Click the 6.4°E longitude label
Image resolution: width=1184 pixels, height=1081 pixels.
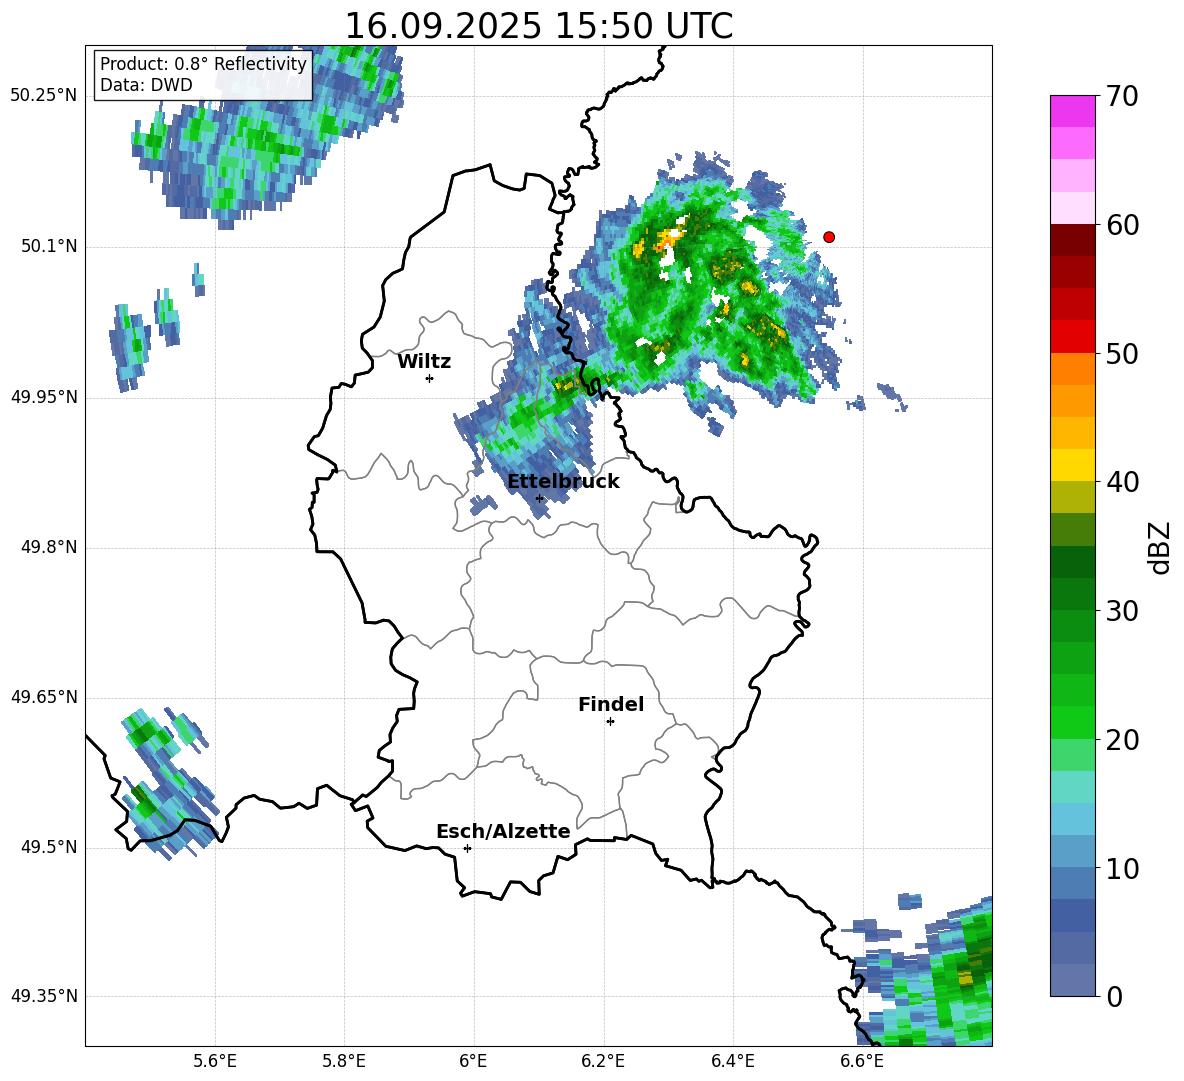[732, 1061]
